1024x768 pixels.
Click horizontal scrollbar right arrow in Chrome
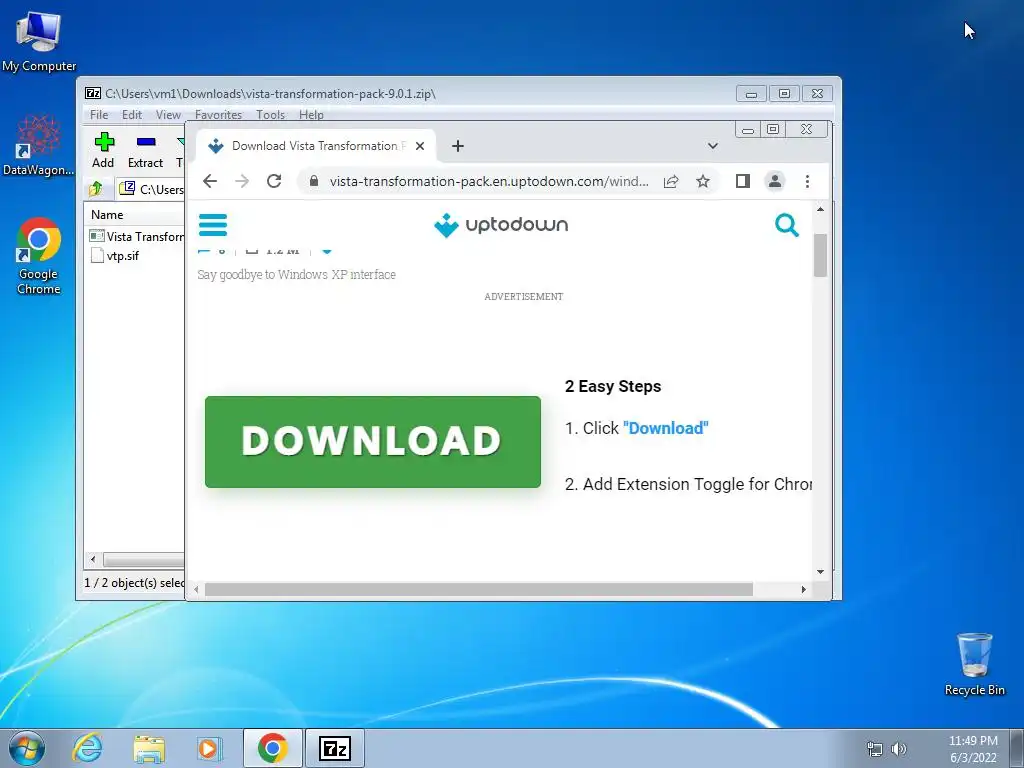(804, 589)
